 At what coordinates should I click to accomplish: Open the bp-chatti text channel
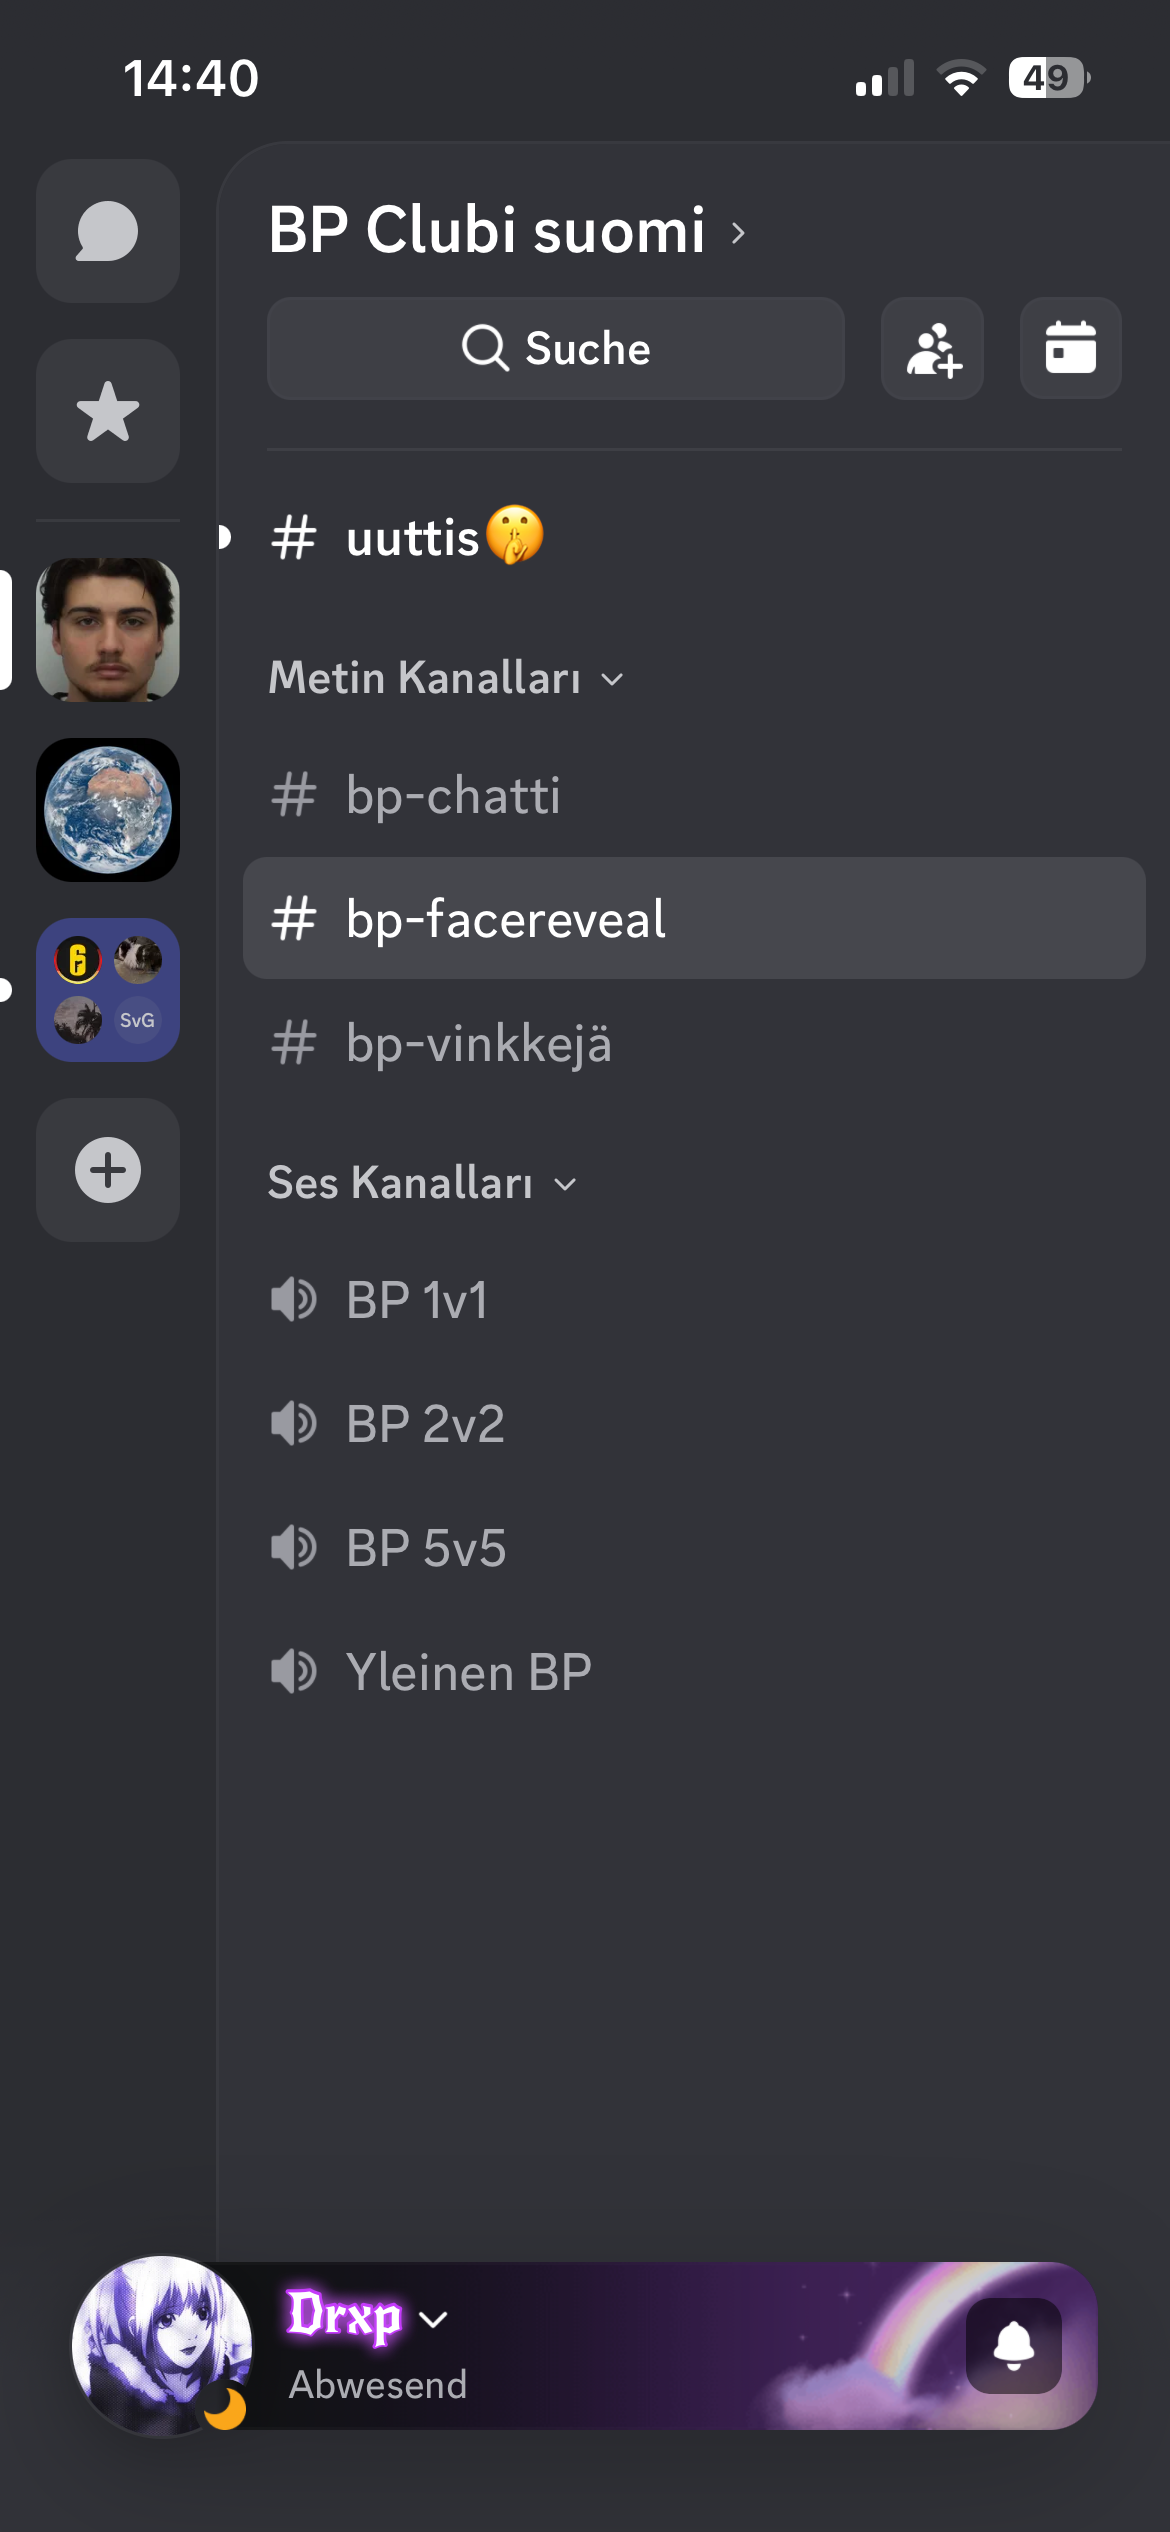tap(694, 796)
